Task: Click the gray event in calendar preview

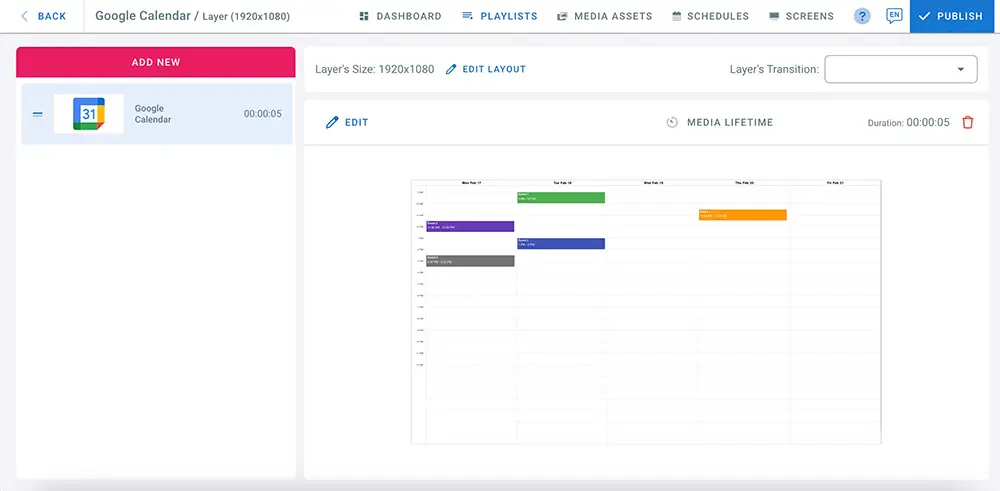Action: [x=470, y=261]
